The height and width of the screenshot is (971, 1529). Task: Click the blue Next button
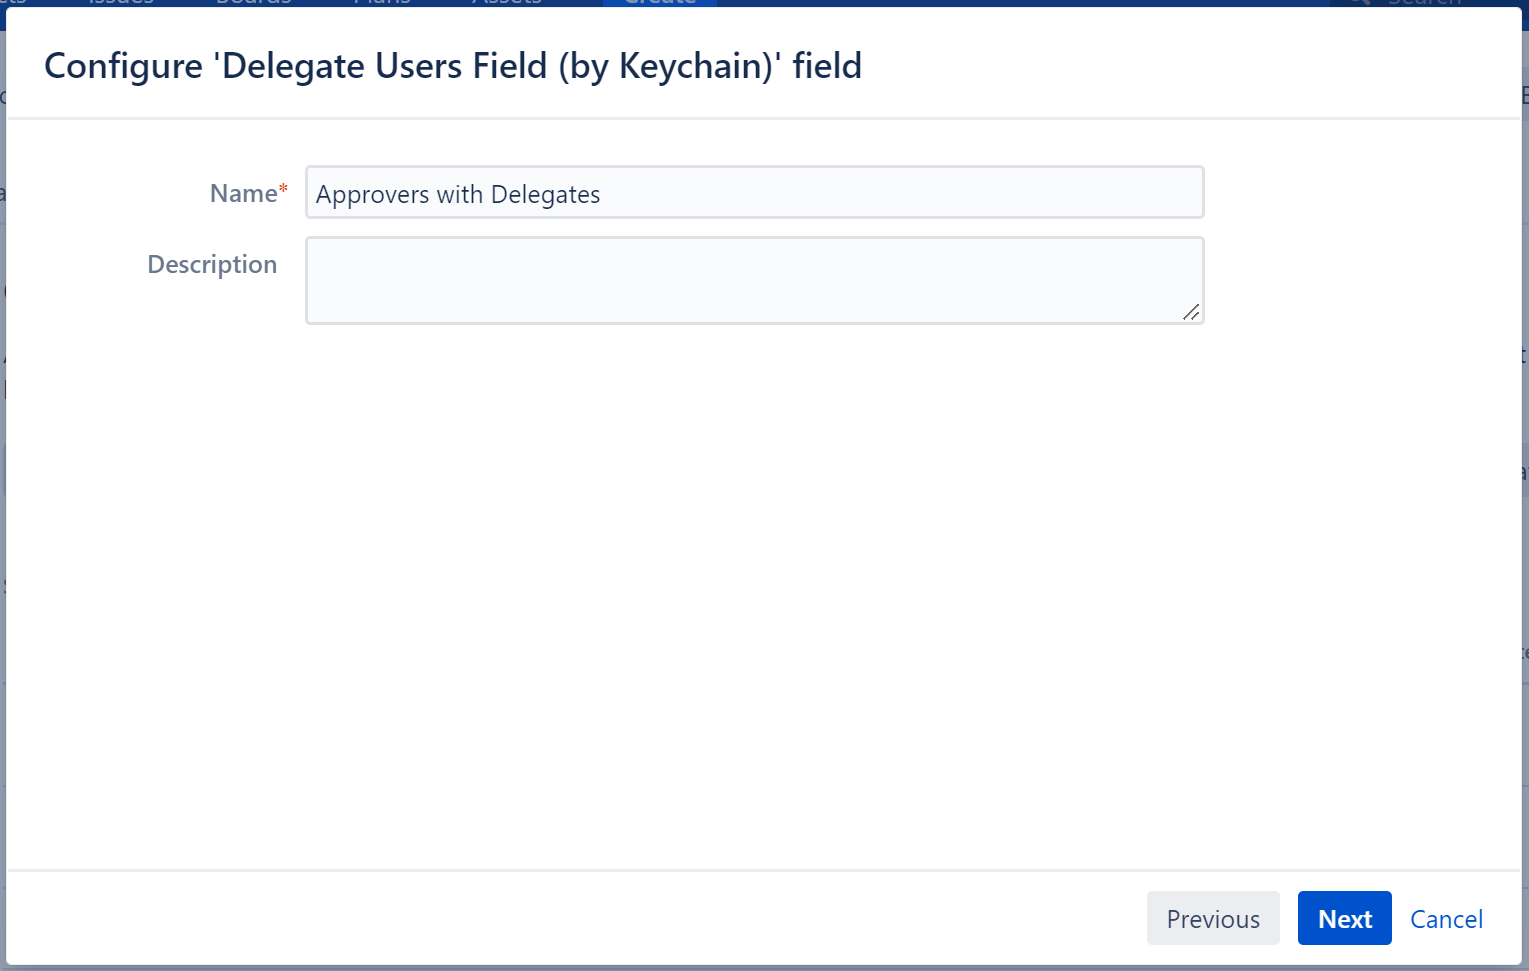click(1344, 918)
